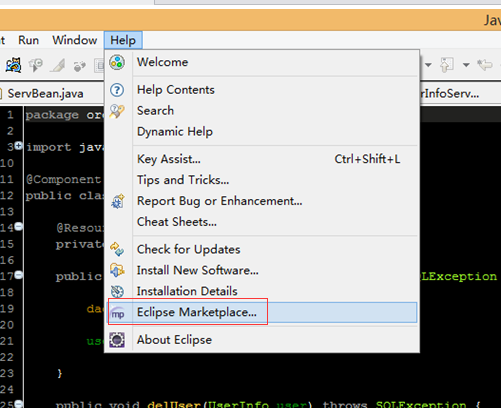Click public class text on line 12
Image resolution: width=501 pixels, height=408 pixels.
pyautogui.click(x=65, y=196)
